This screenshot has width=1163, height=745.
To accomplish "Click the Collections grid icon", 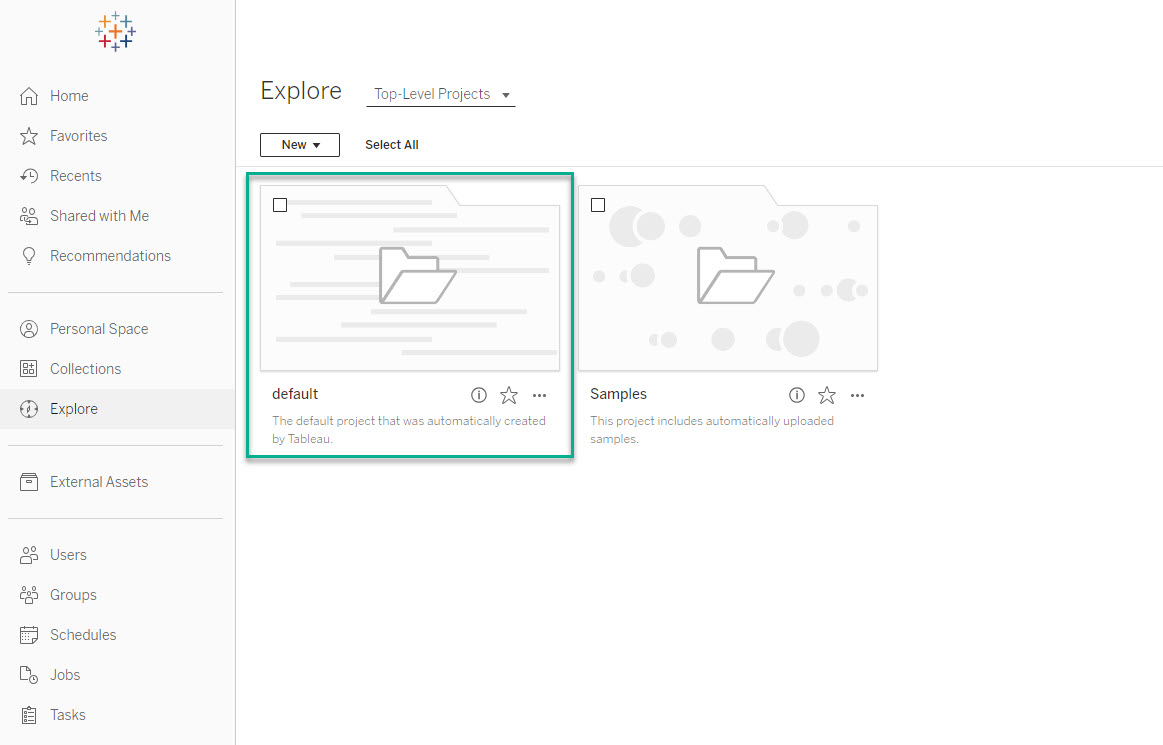I will [x=29, y=369].
